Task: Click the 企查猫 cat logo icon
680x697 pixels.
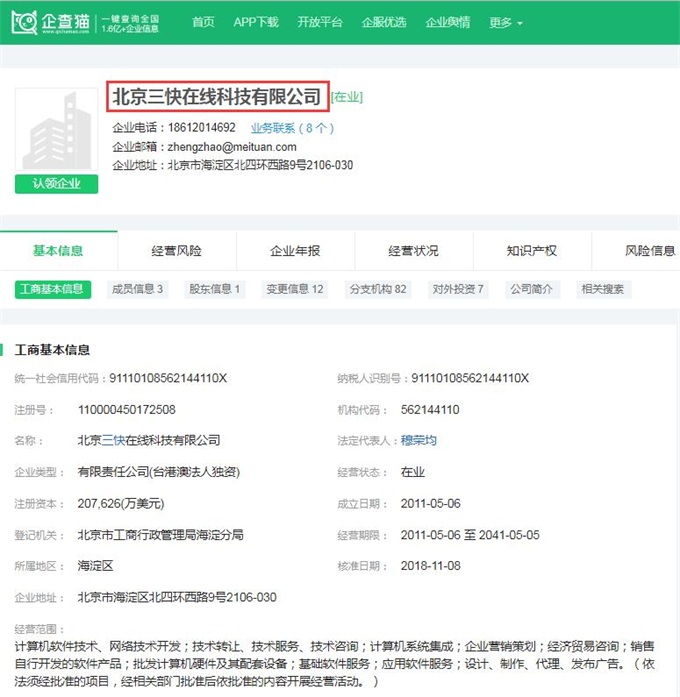Action: pyautogui.click(x=24, y=22)
